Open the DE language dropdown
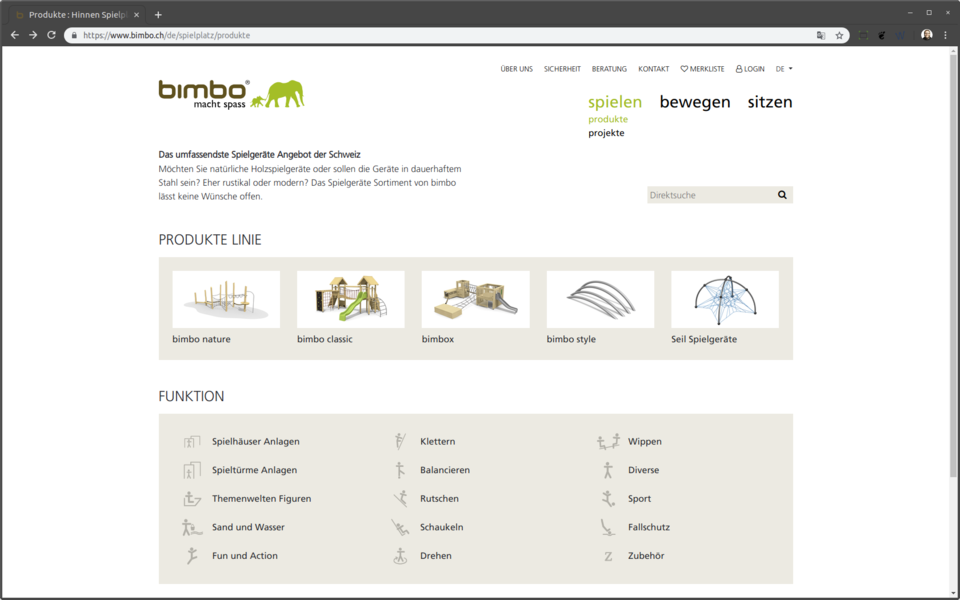The height and width of the screenshot is (600, 960). (784, 69)
